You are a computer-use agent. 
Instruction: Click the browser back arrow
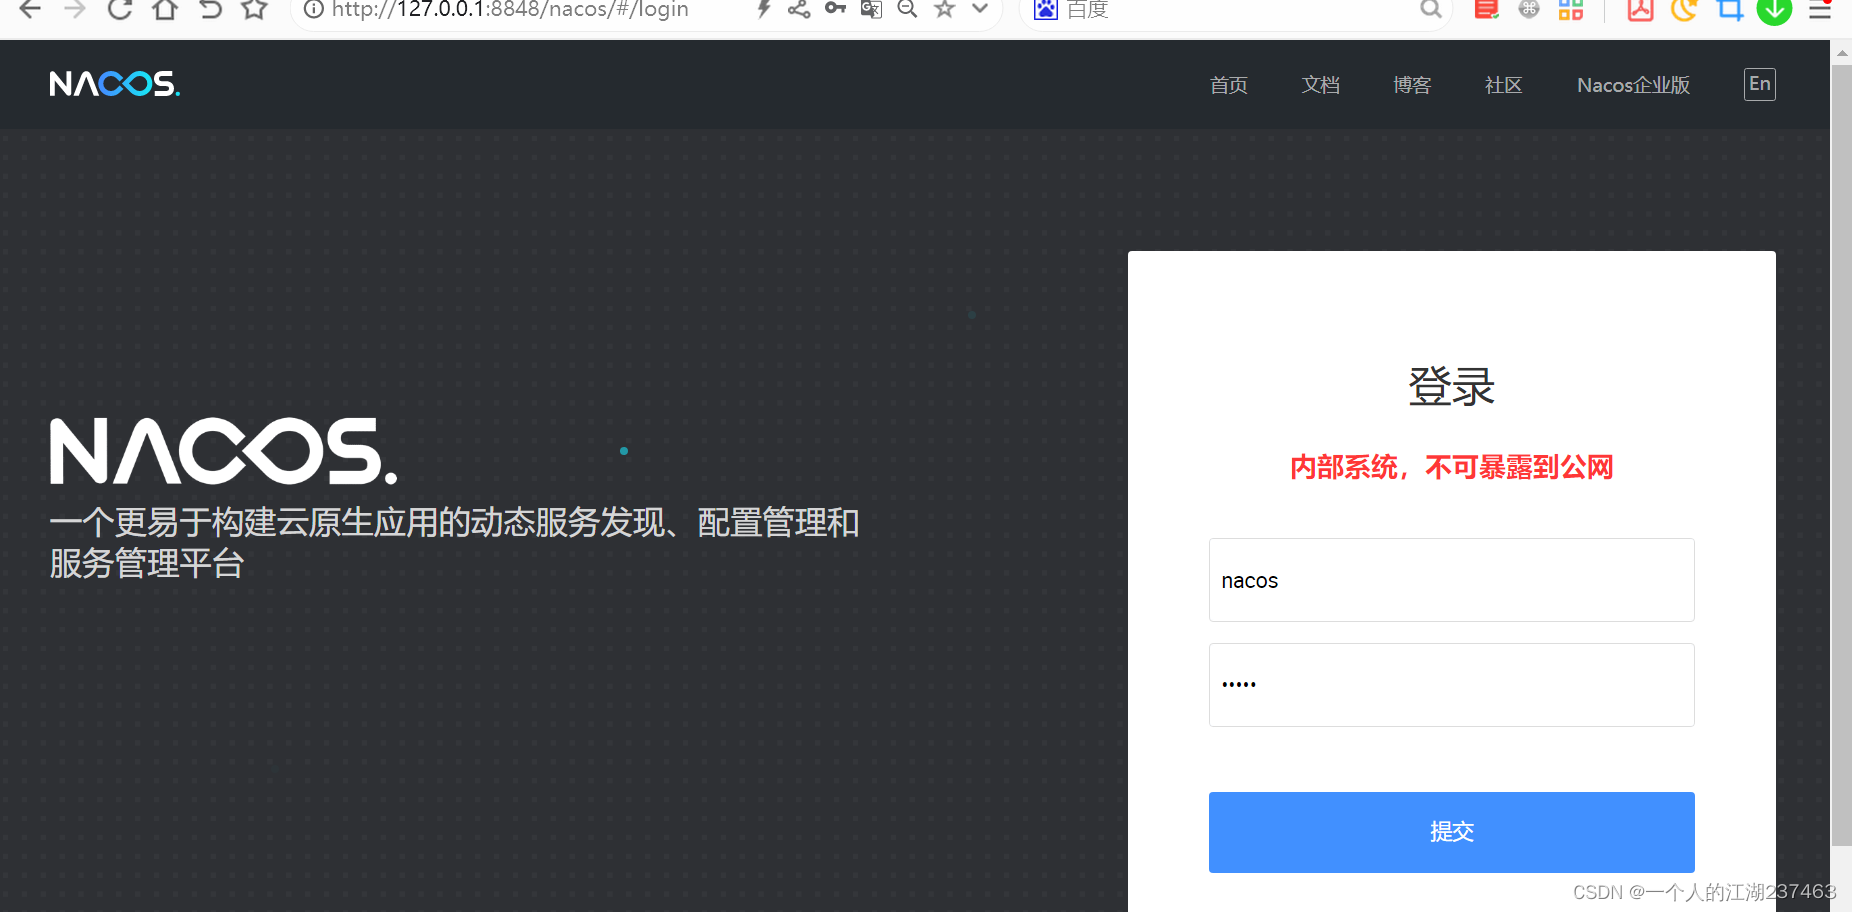click(x=30, y=9)
